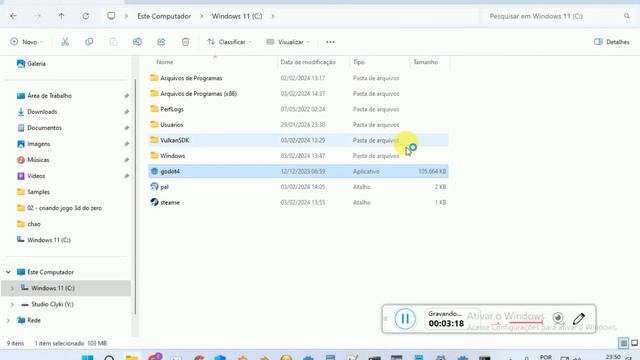This screenshot has height=360, width=640.
Task: Click Este Computador in address breadcrumb
Action: (x=164, y=16)
